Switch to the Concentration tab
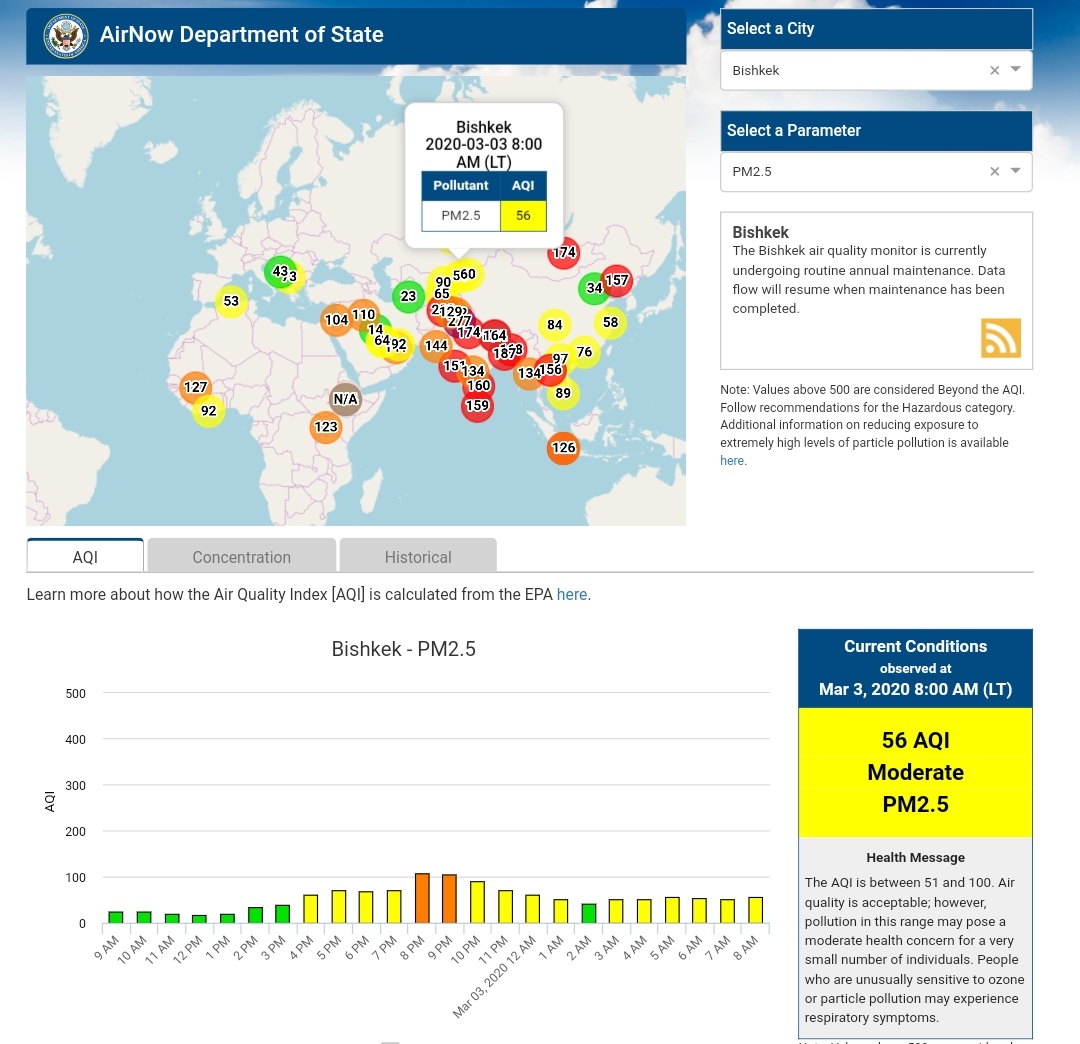Viewport: 1080px width, 1044px height. pyautogui.click(x=241, y=557)
